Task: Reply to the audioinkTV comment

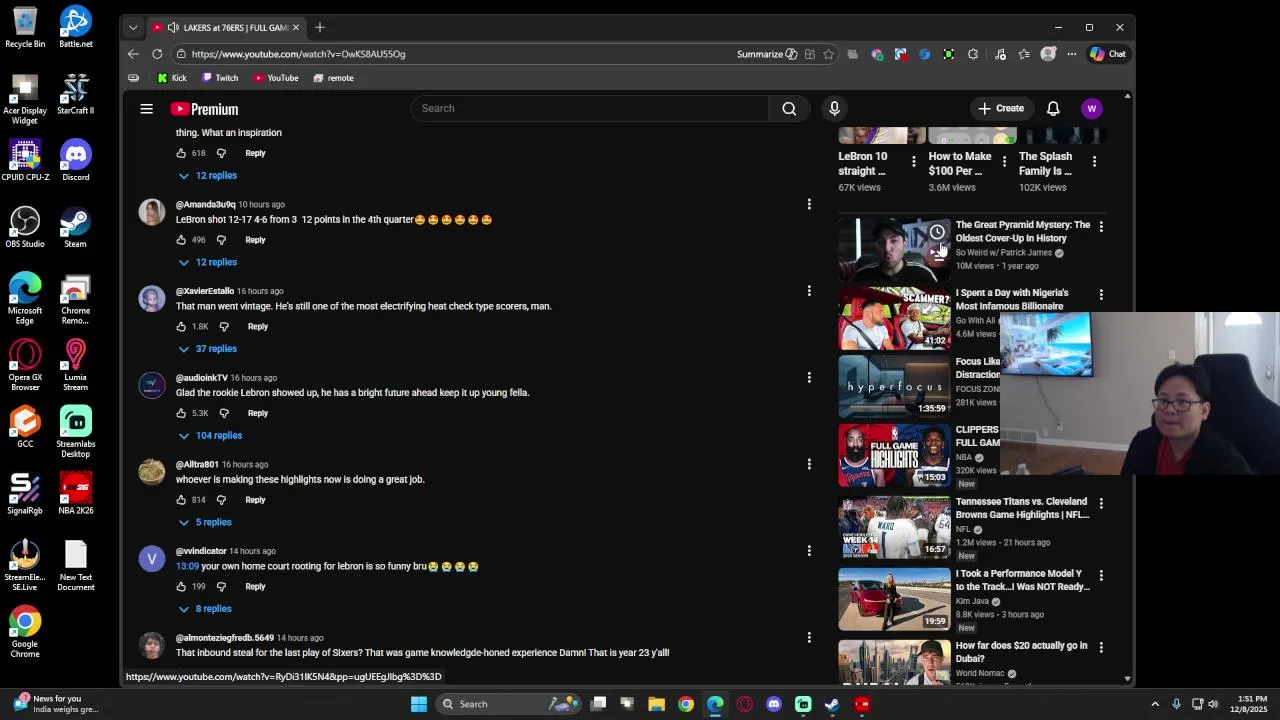Action: pyautogui.click(x=257, y=413)
